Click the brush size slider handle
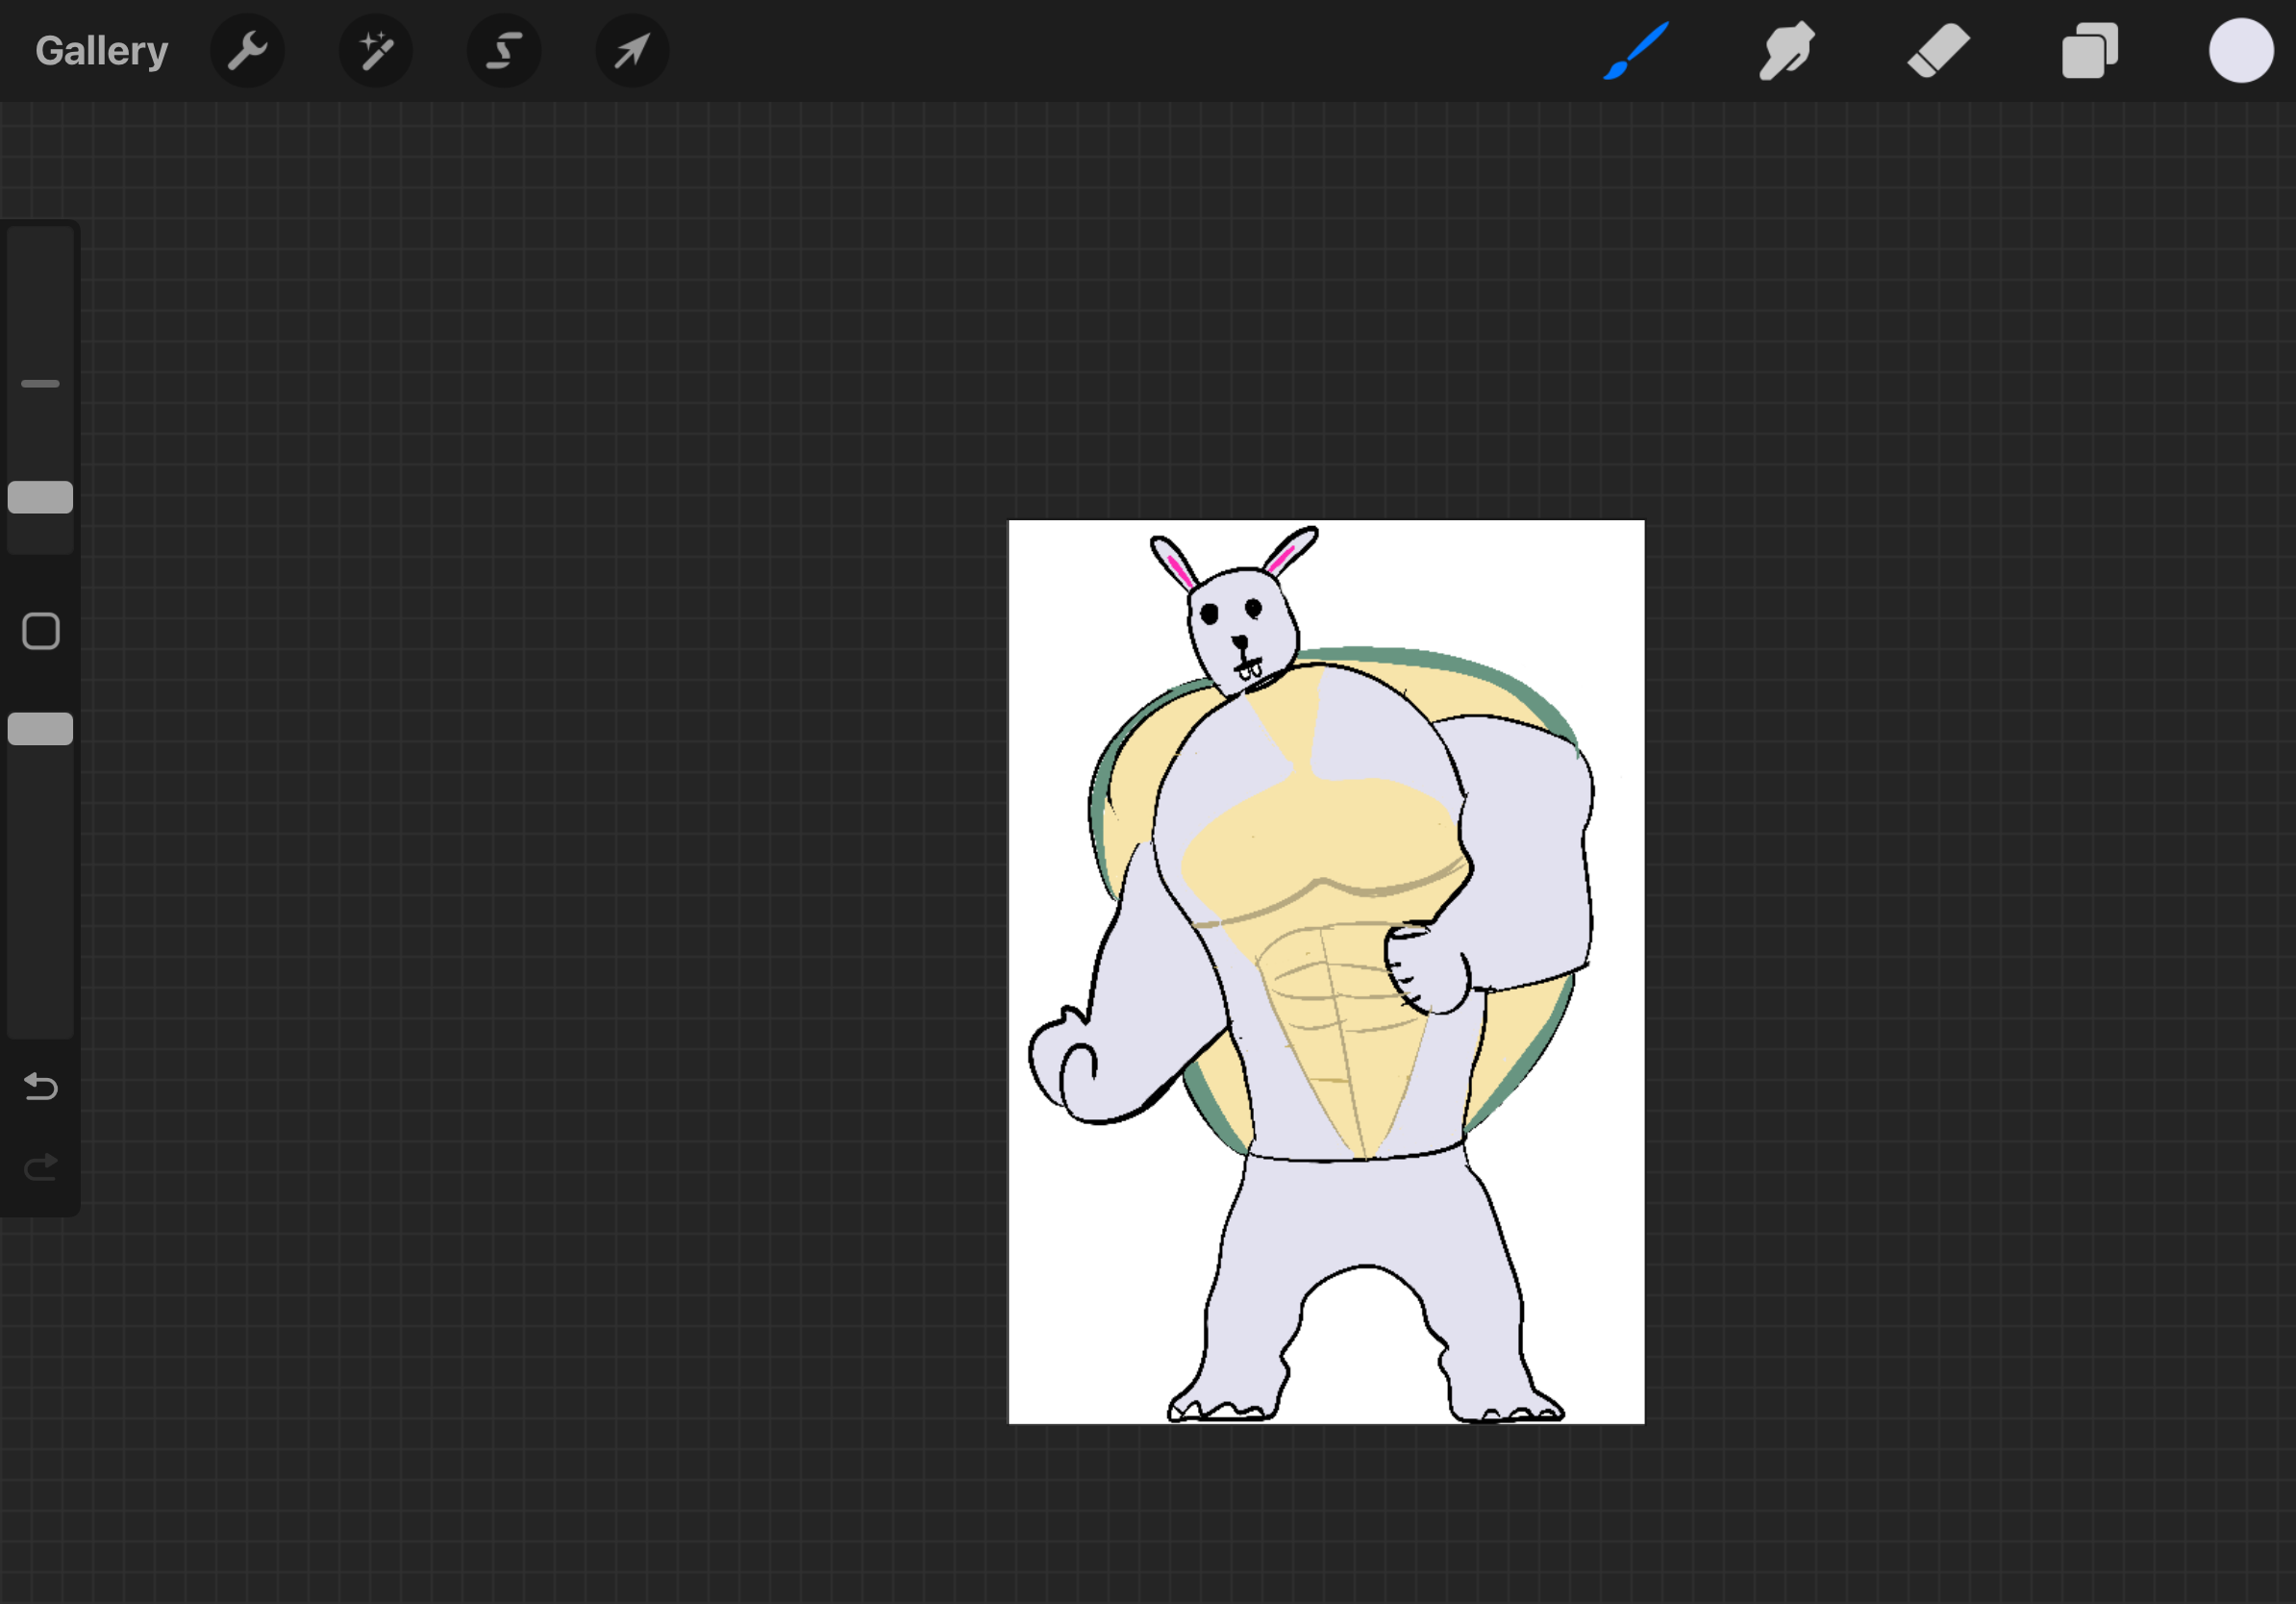Screen dimensions: 2296x1604 click(40, 497)
